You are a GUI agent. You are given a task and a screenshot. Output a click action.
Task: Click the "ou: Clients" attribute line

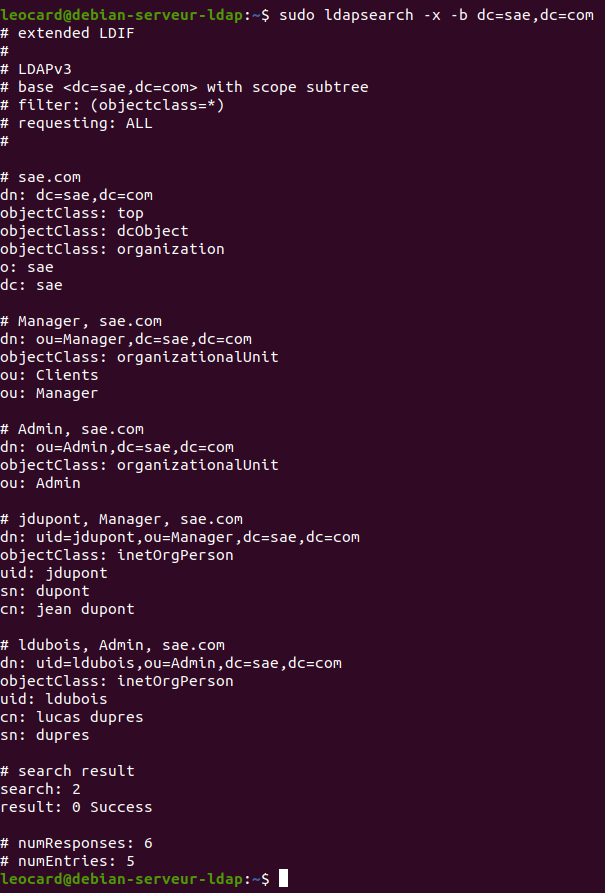click(49, 375)
